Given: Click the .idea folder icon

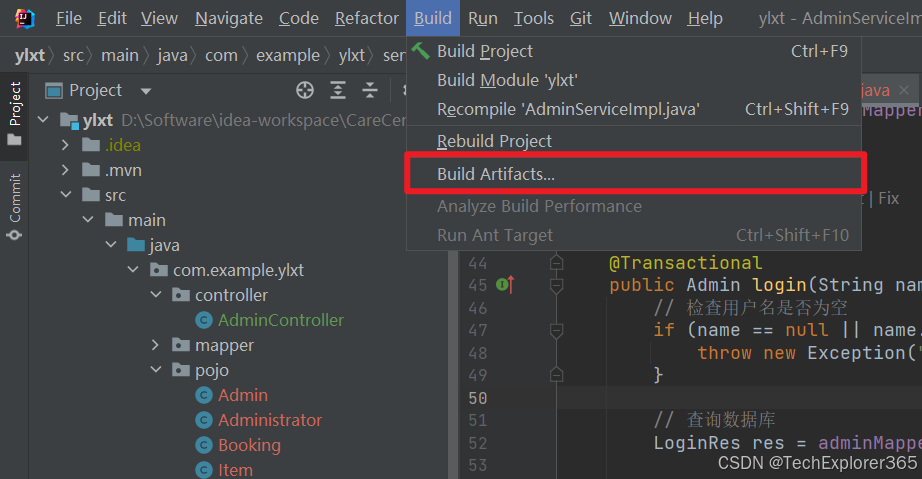Looking at the screenshot, I should coord(91,145).
